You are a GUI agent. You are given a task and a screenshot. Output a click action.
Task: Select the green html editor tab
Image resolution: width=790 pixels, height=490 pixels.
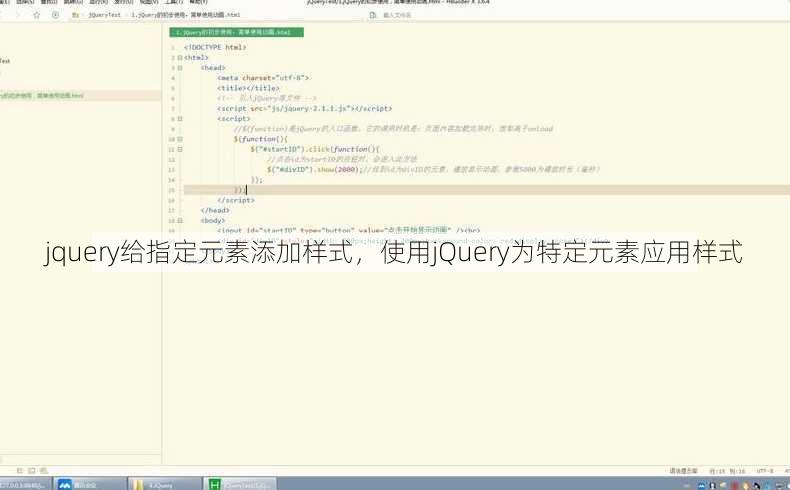[236, 32]
